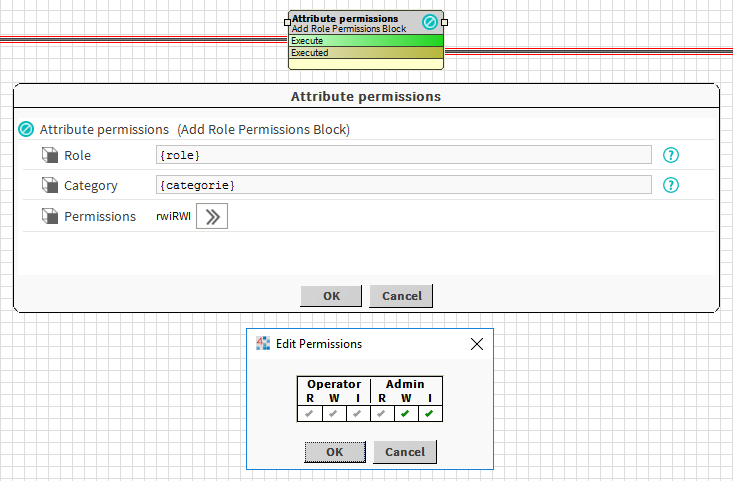Cancel the Attribute permissions dialog
The width and height of the screenshot is (733, 481).
click(401, 296)
